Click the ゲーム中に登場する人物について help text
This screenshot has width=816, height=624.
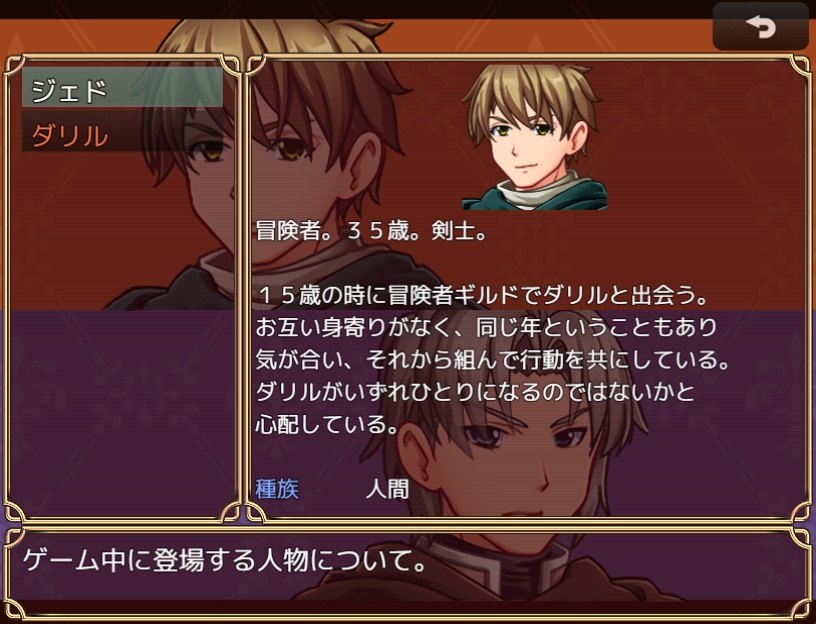pyautogui.click(x=225, y=562)
